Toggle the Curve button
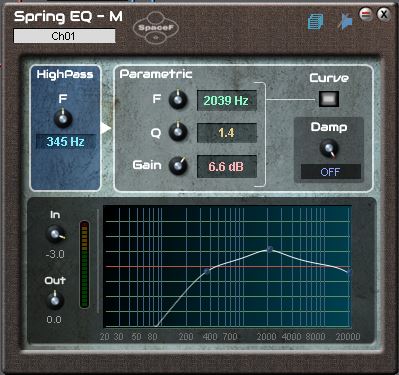 pos(329,99)
